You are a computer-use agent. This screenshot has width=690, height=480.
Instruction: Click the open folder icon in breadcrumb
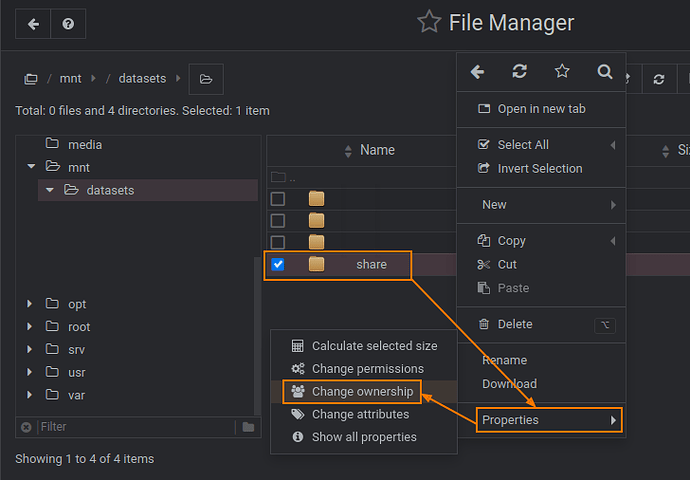click(x=206, y=79)
